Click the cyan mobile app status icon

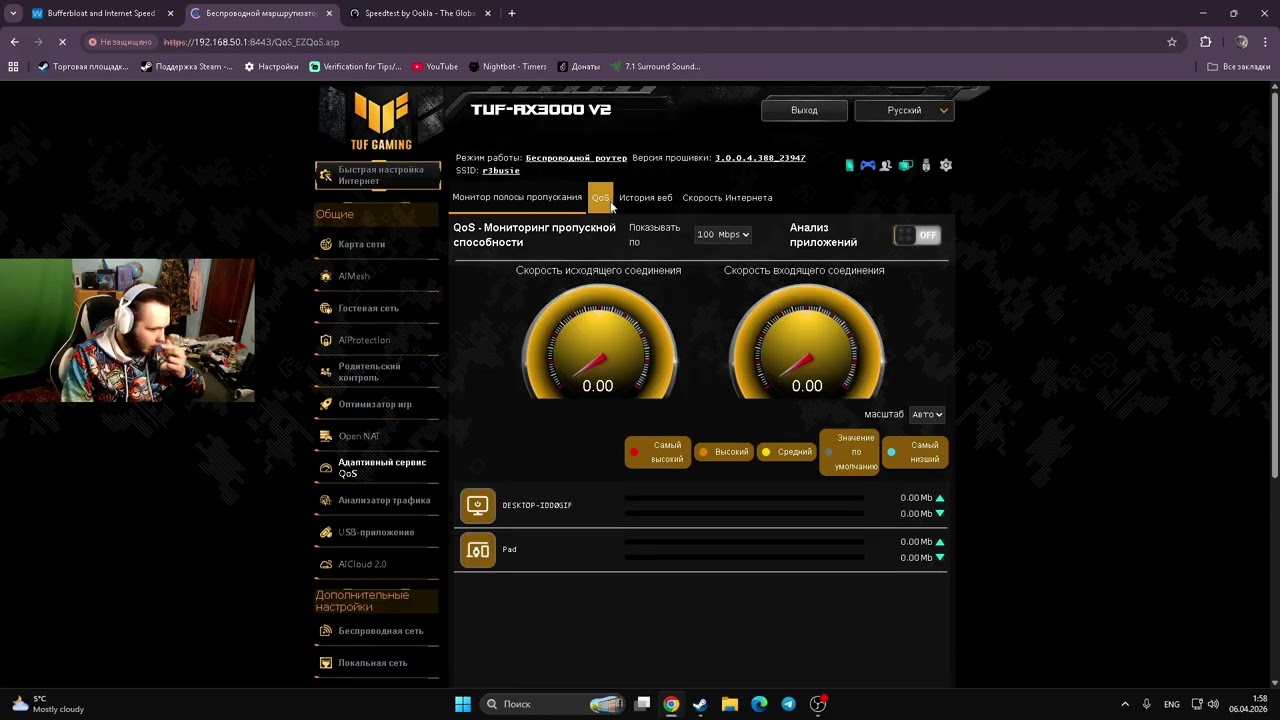click(850, 165)
